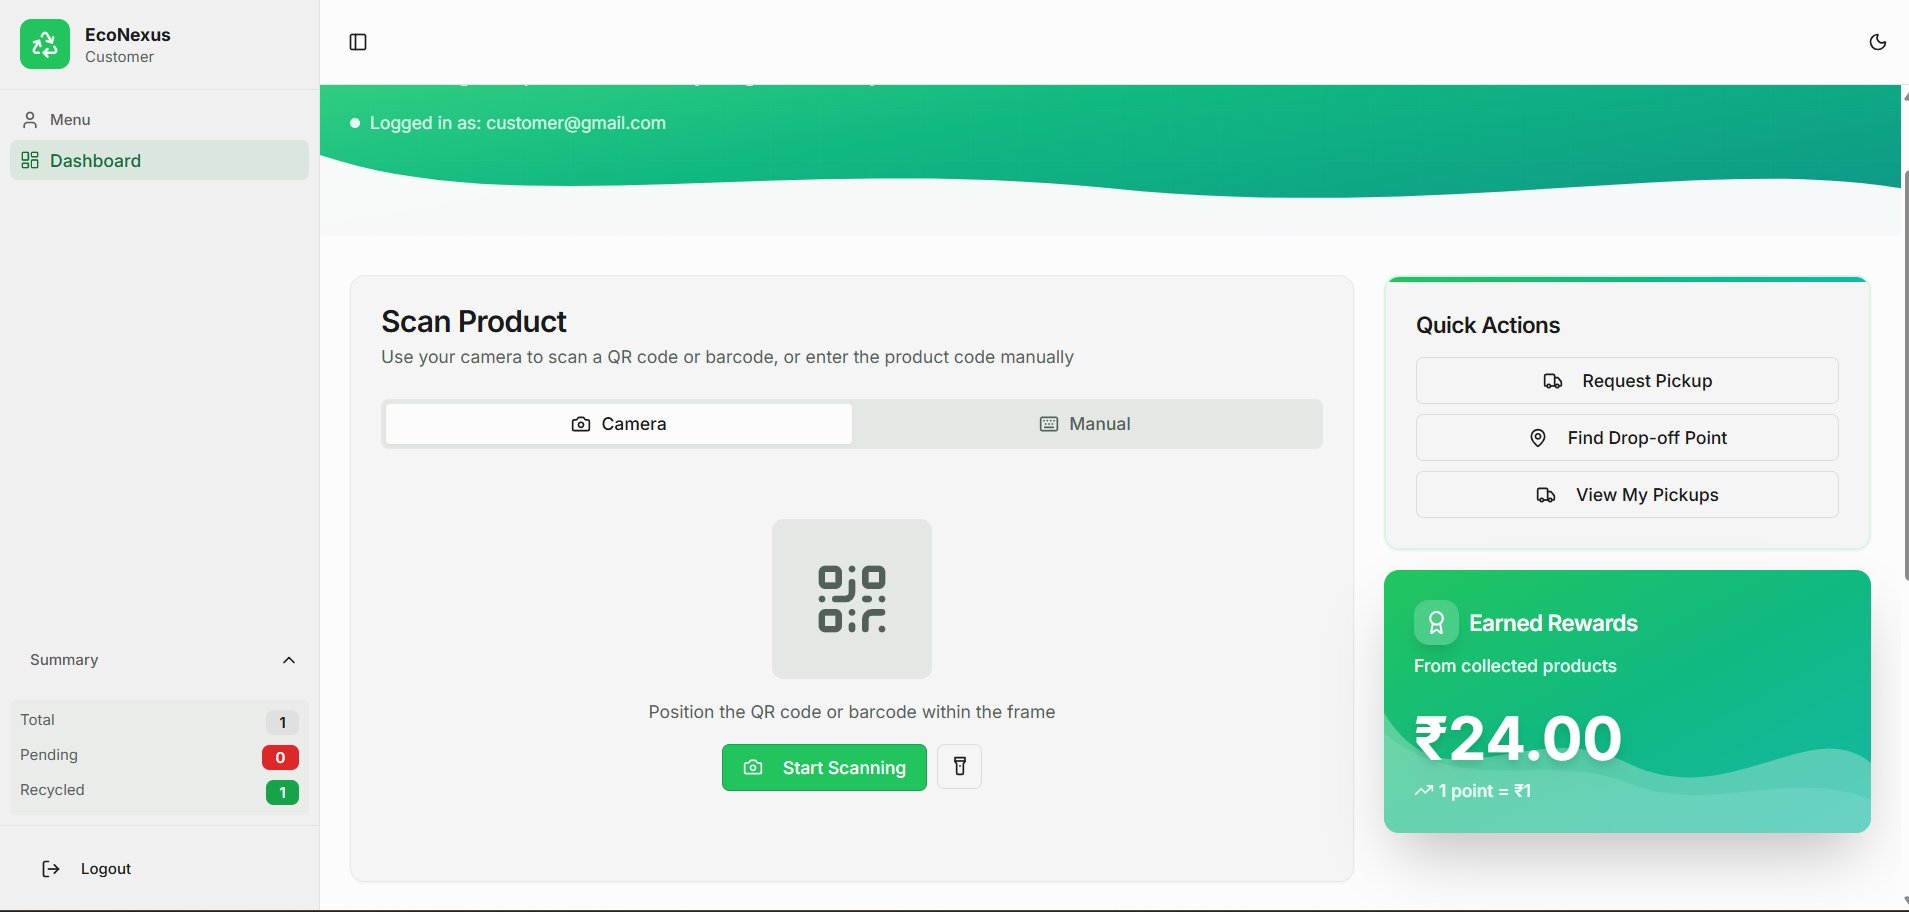Click the 'Logged in as: customer@gmail.com' text
Screen dimensions: 1909x912
click(518, 123)
